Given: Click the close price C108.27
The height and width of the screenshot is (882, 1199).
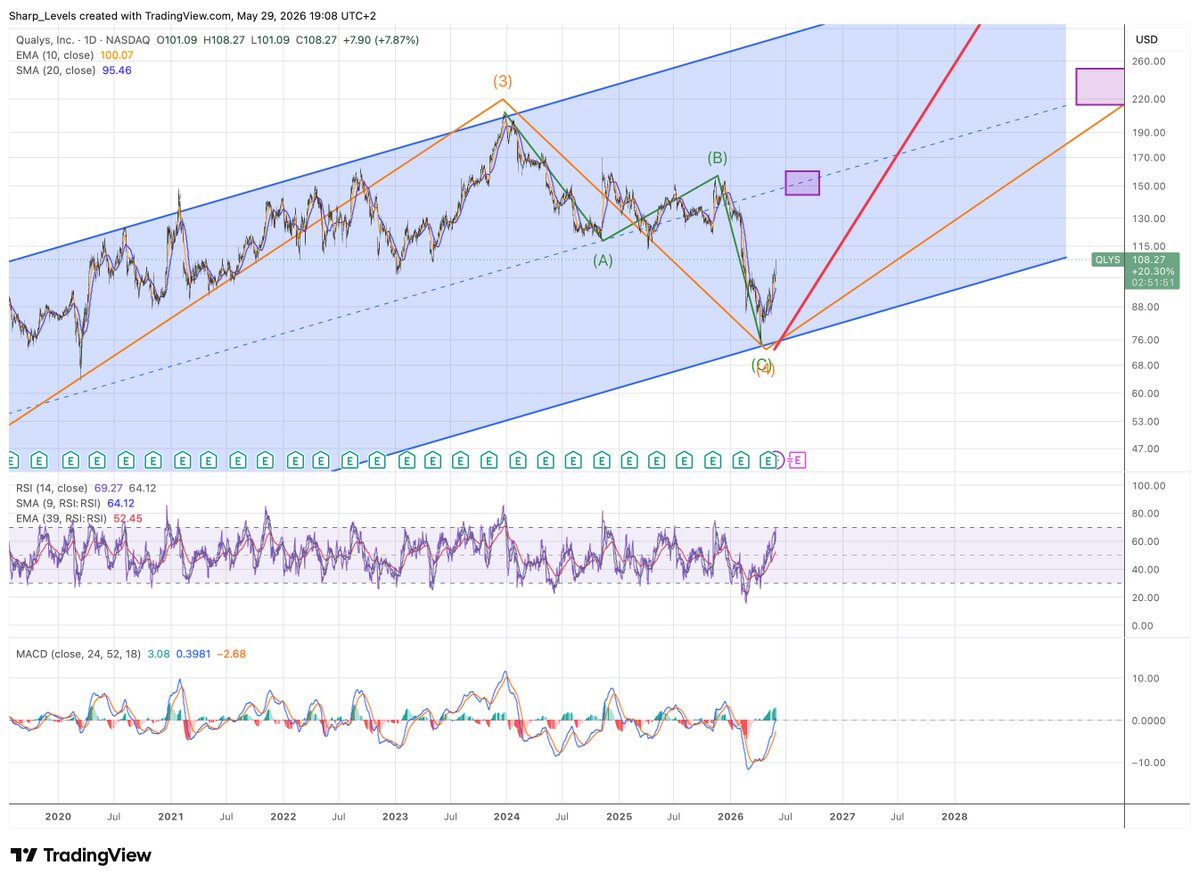Looking at the screenshot, I should click(x=316, y=40).
